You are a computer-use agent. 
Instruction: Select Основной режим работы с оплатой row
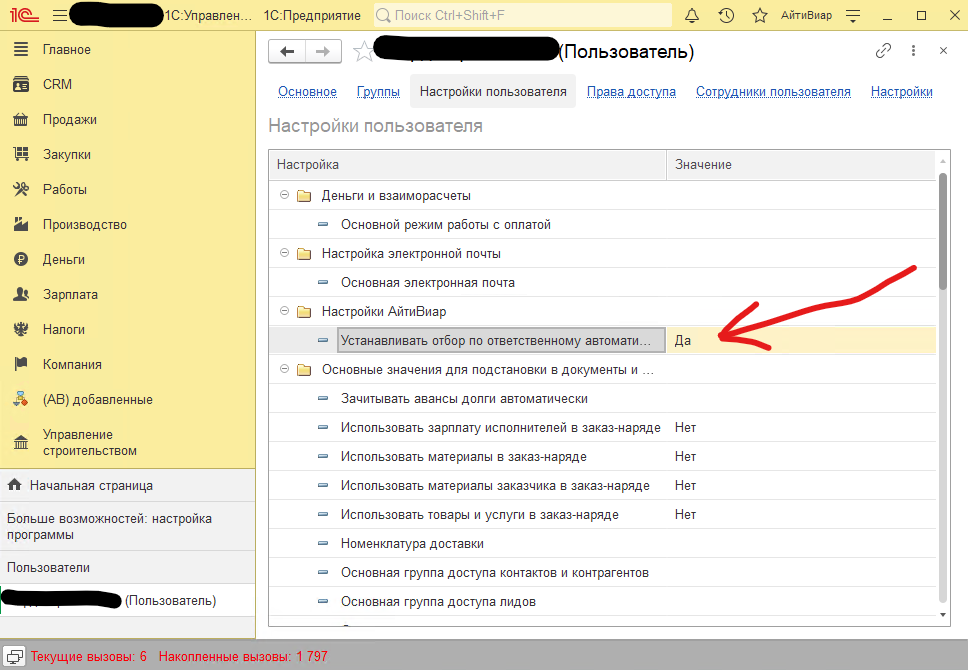(x=603, y=225)
